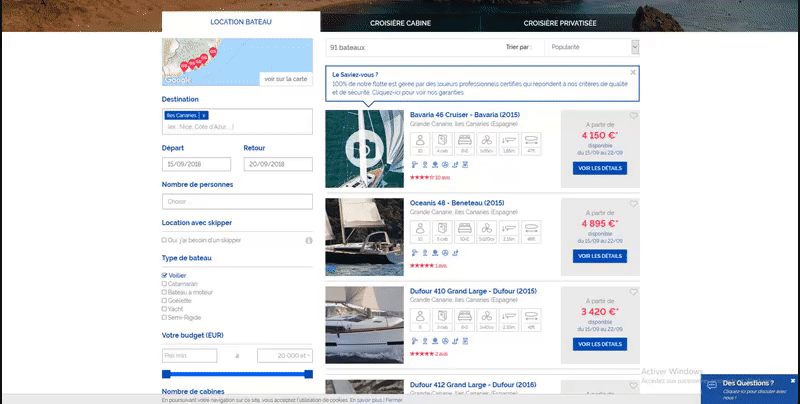The image size is (800, 404).
Task: Open the photo camera overlay on Bavaria 46 image
Action: pos(364,149)
